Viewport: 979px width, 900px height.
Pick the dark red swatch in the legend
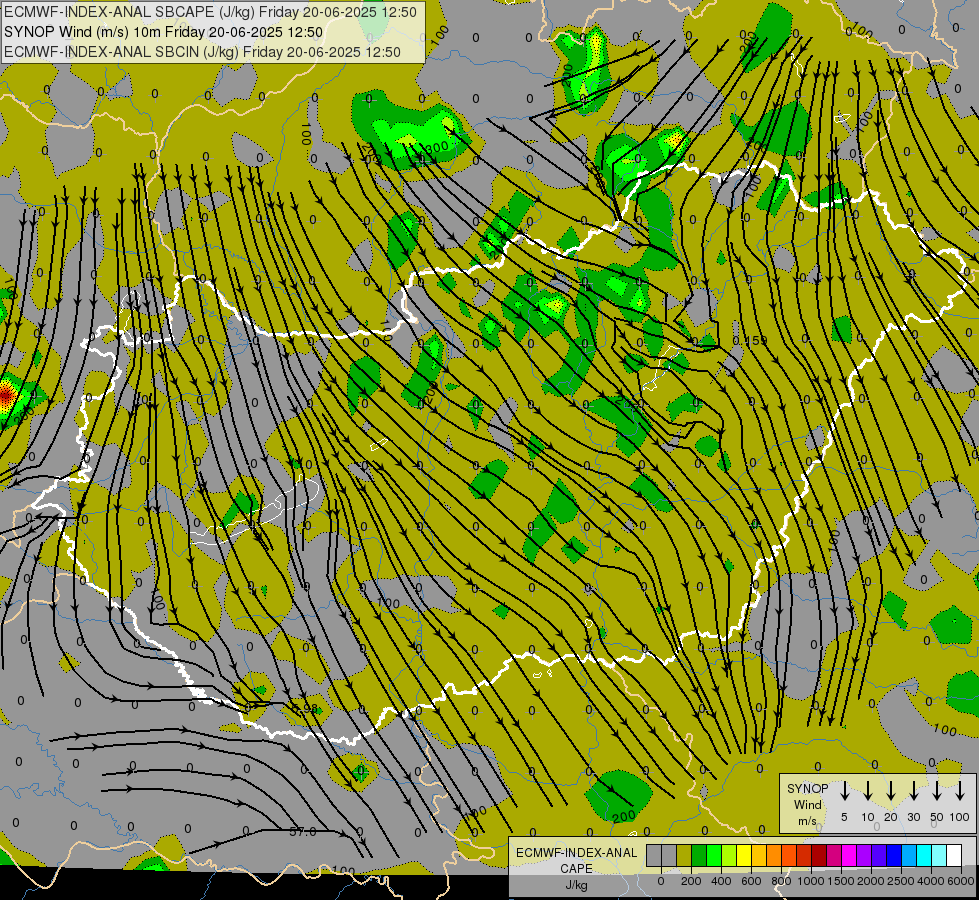pyautogui.click(x=819, y=855)
